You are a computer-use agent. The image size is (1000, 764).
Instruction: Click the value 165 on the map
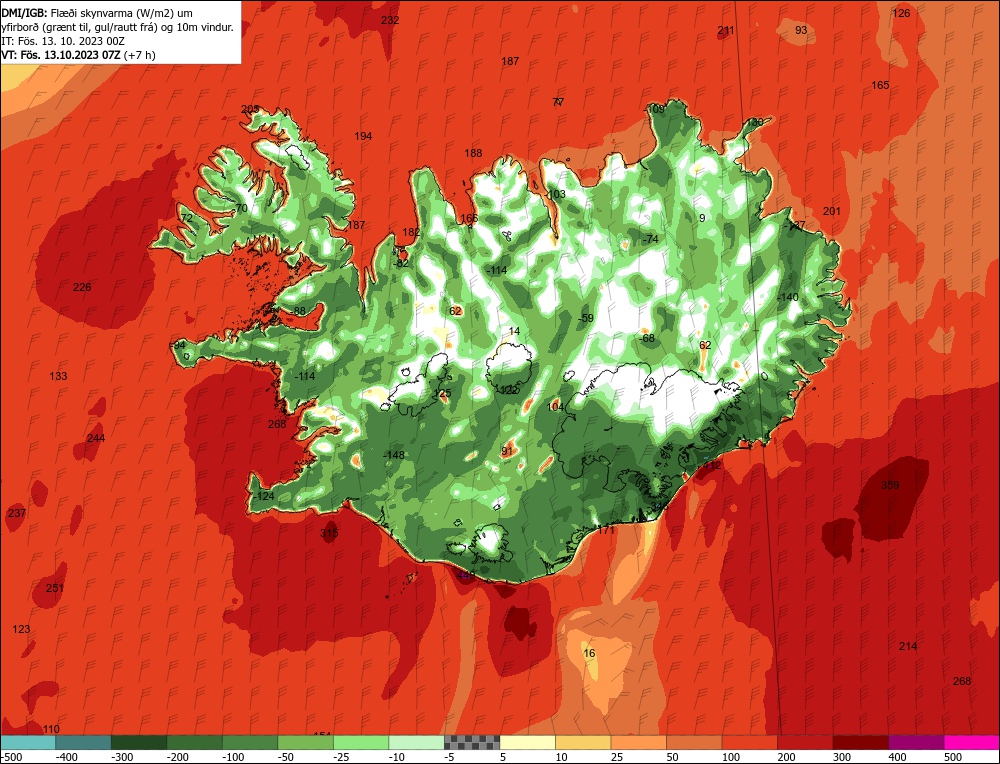click(x=880, y=85)
